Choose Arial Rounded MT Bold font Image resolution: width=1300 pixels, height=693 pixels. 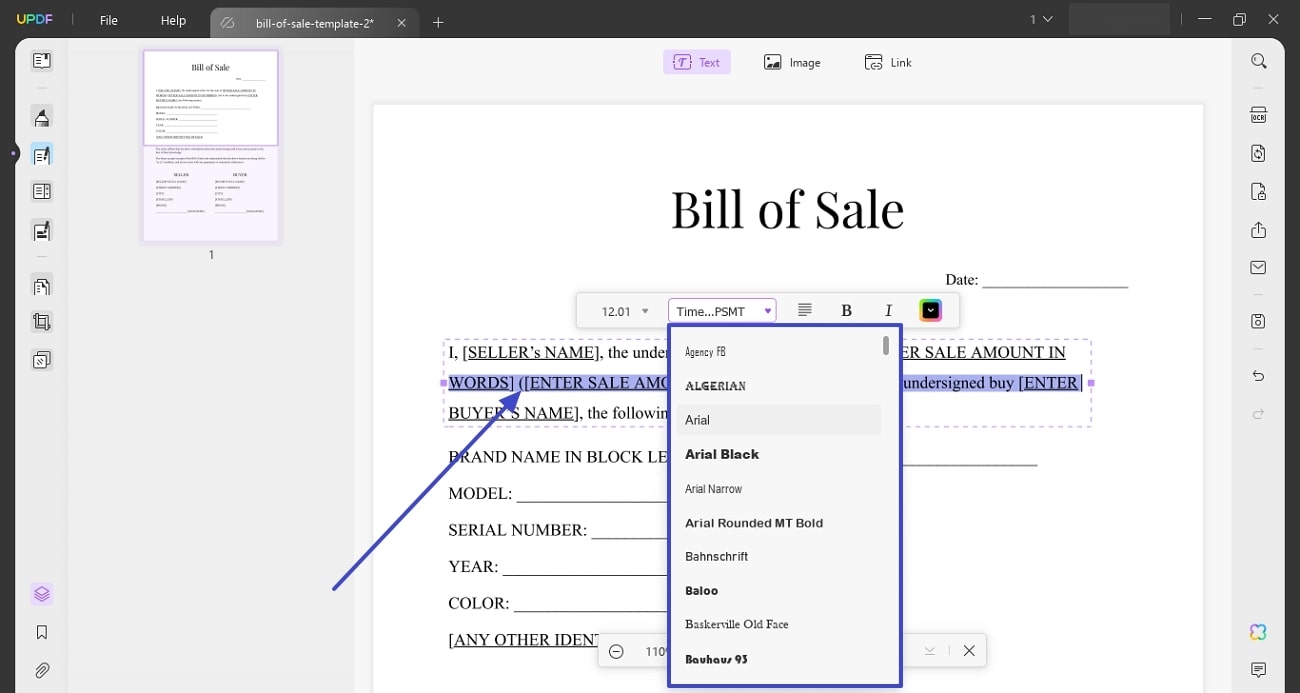pyautogui.click(x=778, y=523)
